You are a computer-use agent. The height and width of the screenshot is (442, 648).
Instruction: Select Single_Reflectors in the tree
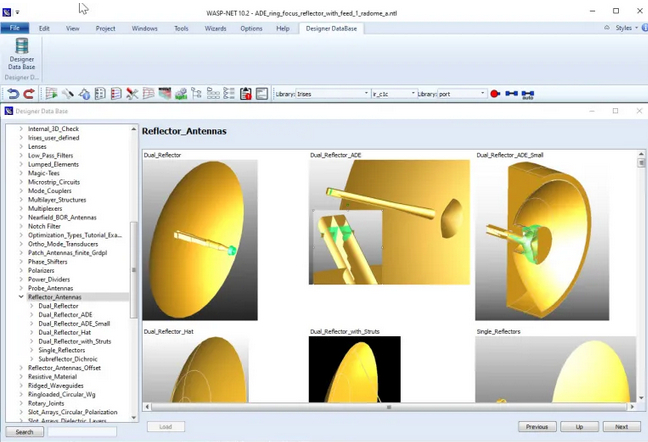click(x=62, y=350)
